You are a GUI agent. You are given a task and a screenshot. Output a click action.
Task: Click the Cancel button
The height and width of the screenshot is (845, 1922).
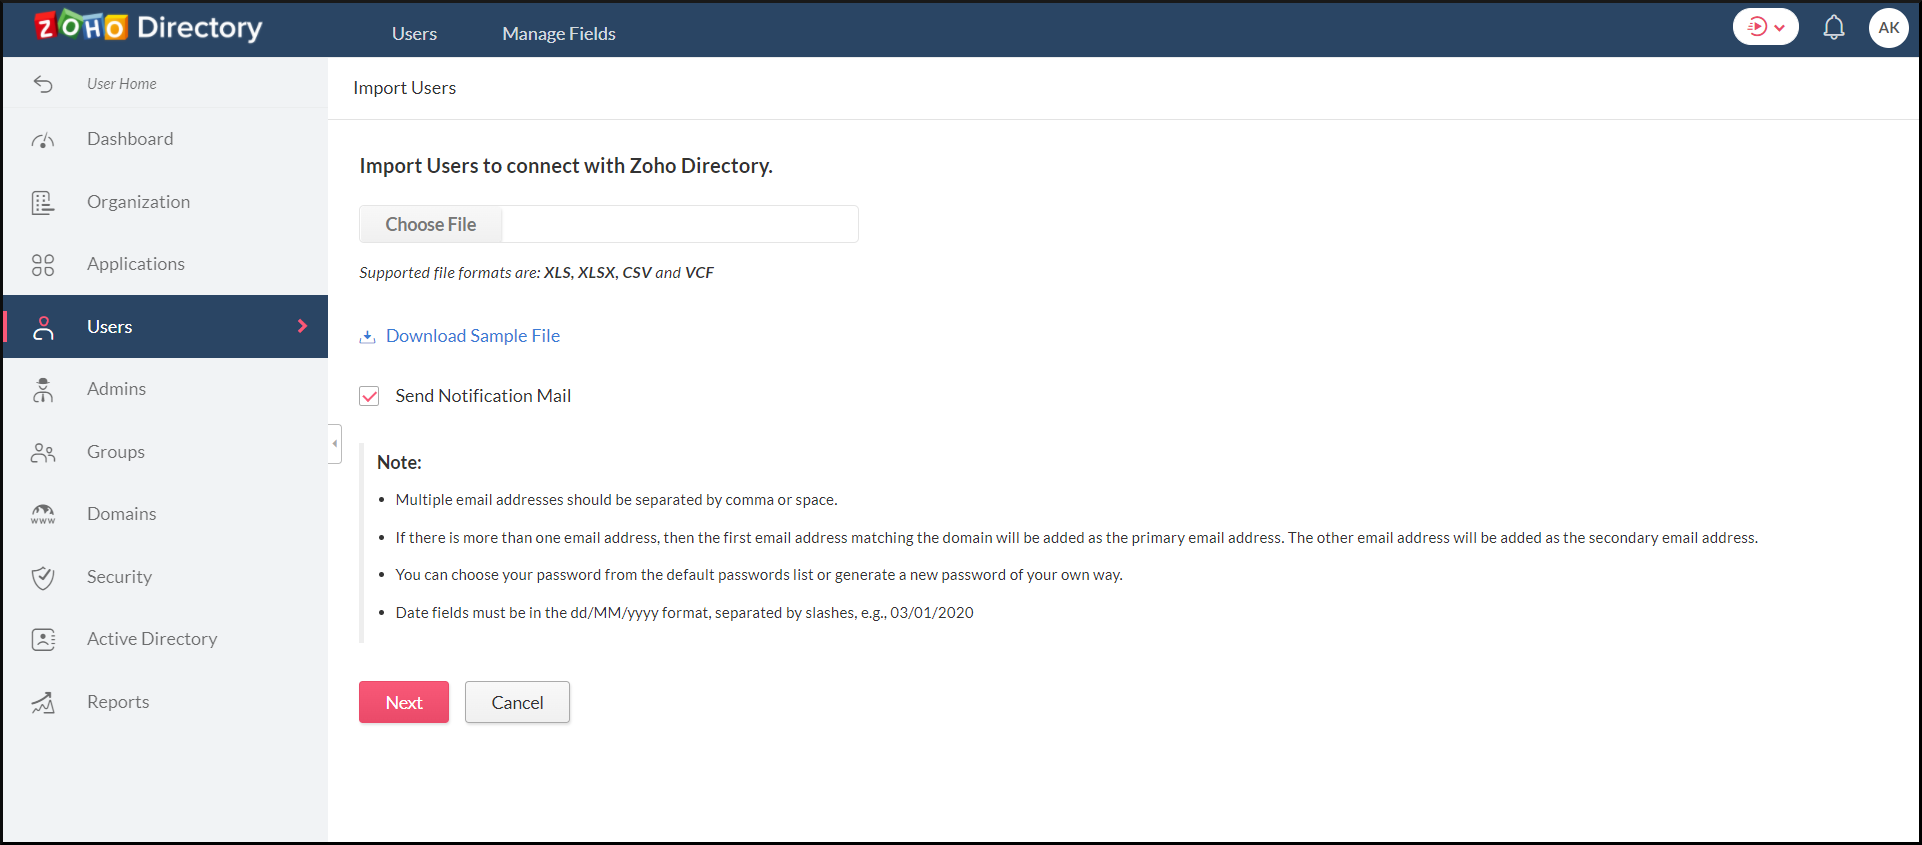pyautogui.click(x=517, y=702)
